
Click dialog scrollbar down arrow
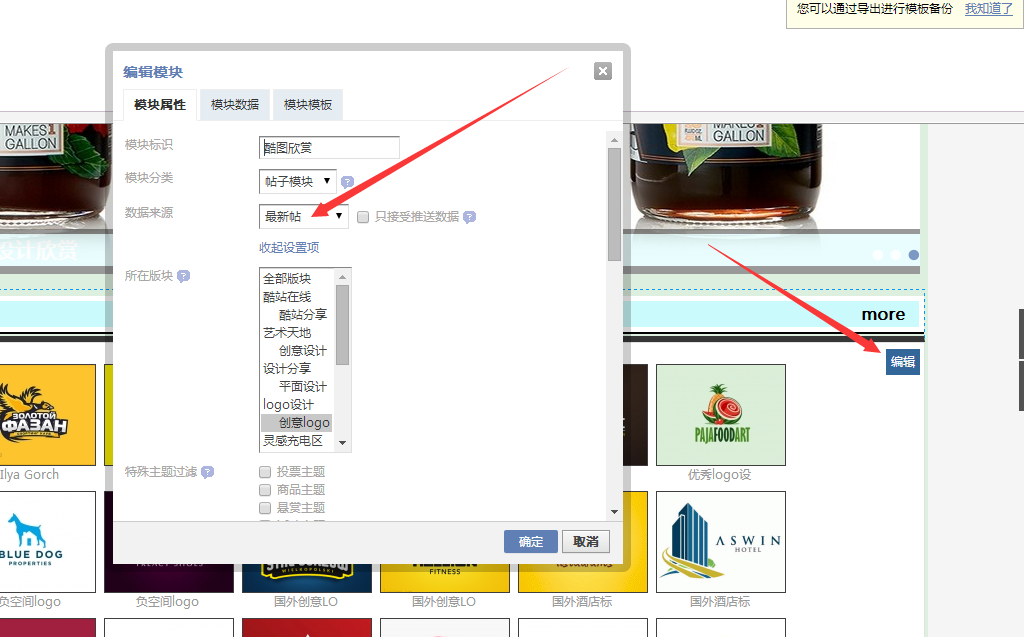click(x=614, y=512)
